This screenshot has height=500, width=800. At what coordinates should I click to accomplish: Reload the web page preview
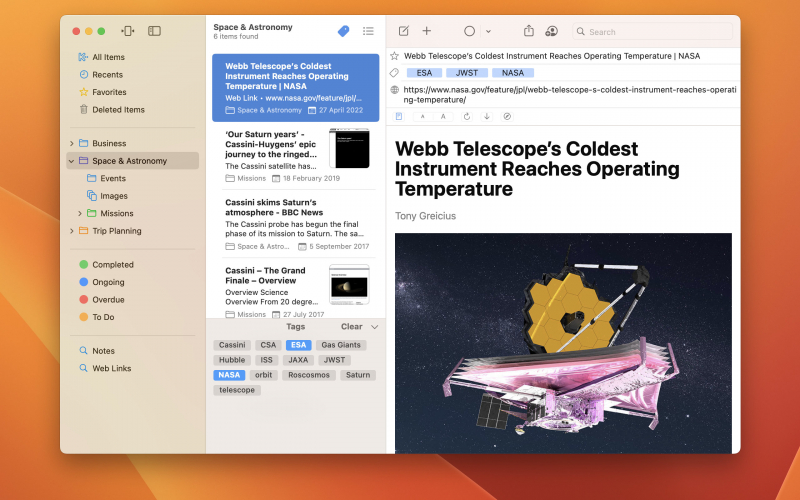(x=466, y=116)
